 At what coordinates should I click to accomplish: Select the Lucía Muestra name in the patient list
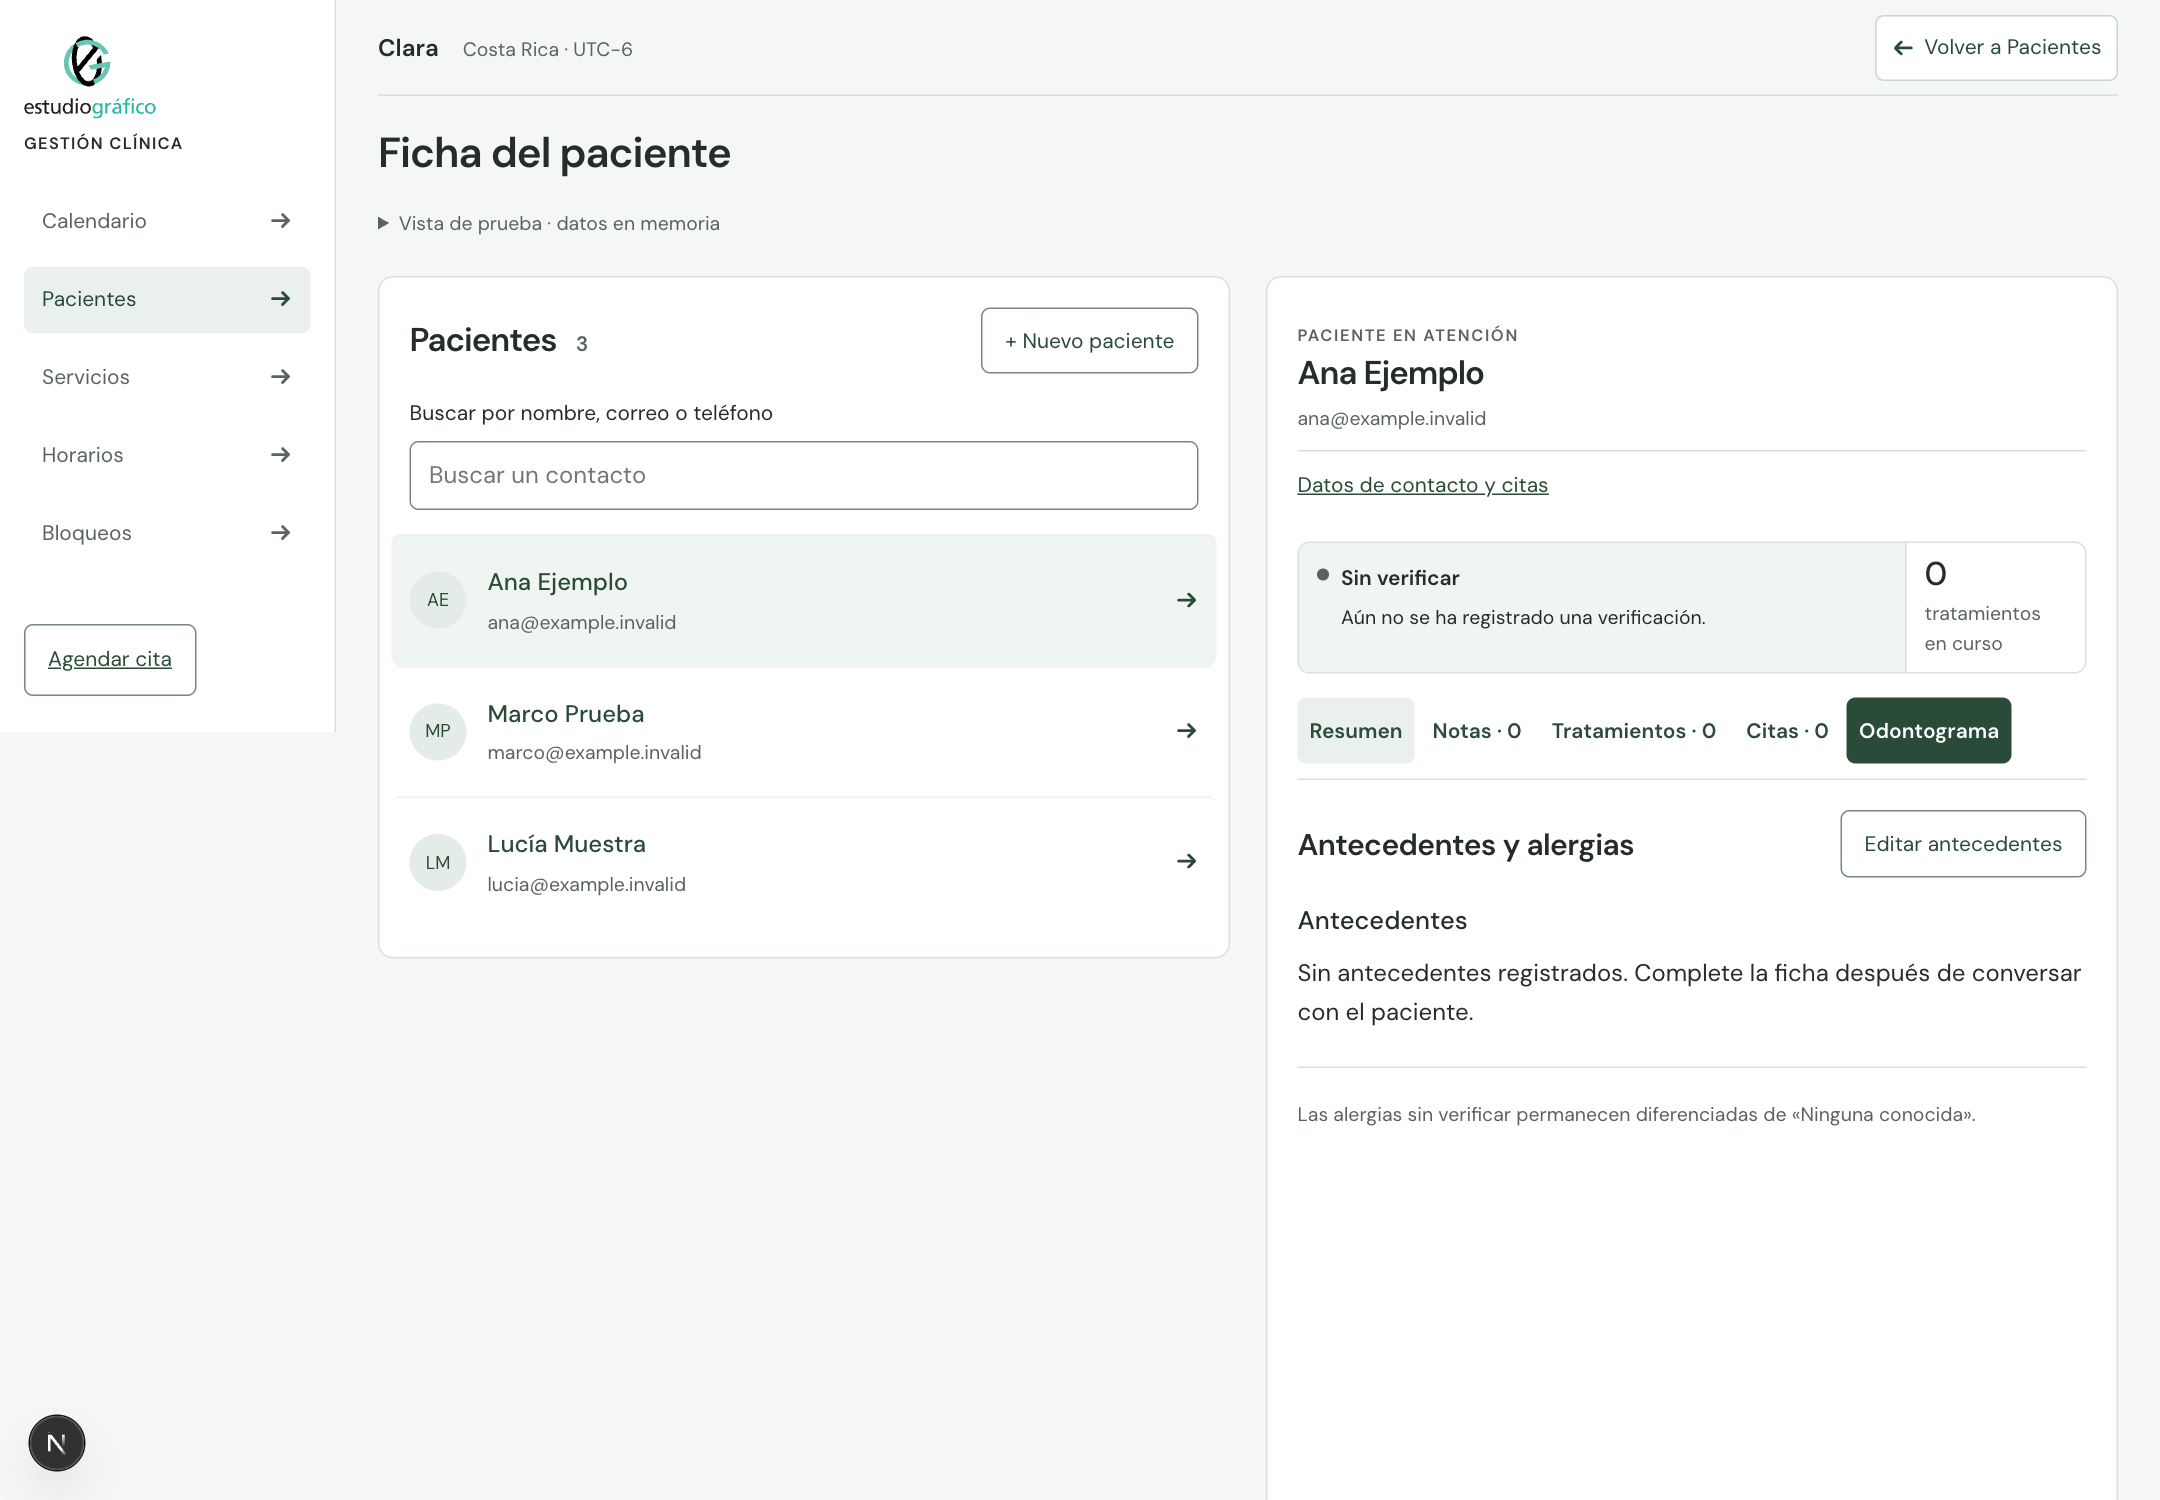click(x=567, y=844)
